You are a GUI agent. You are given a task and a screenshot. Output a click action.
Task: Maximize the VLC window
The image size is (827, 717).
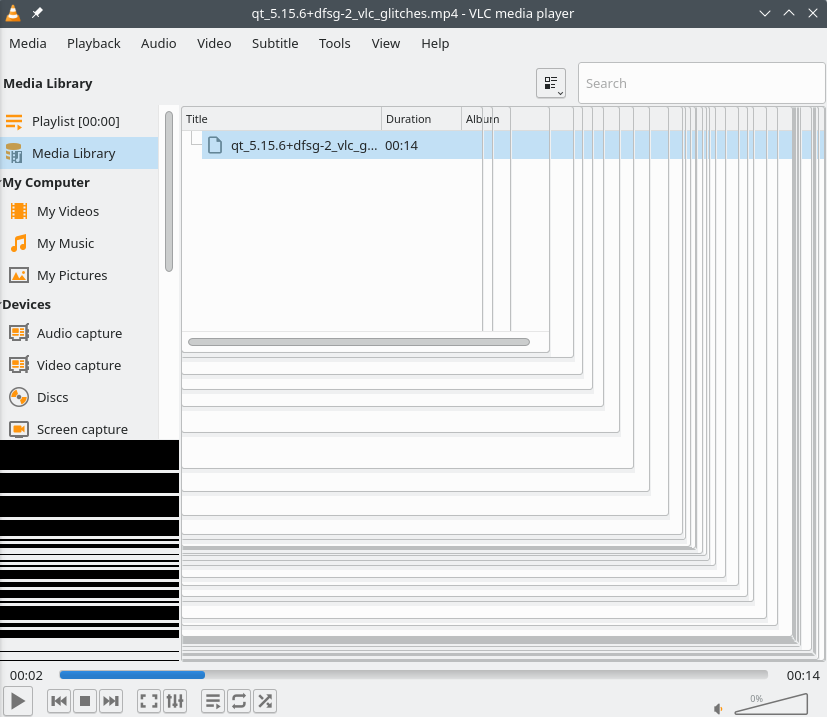[x=789, y=13]
